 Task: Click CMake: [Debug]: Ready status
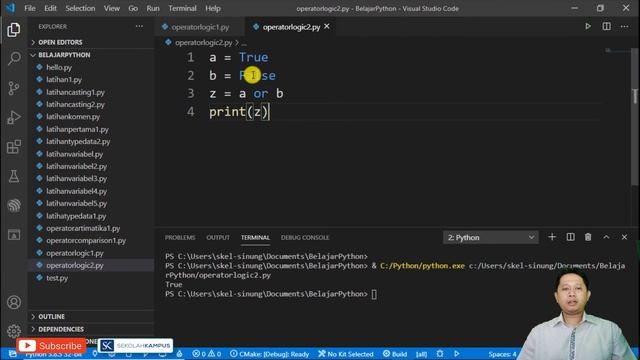[x=269, y=354]
